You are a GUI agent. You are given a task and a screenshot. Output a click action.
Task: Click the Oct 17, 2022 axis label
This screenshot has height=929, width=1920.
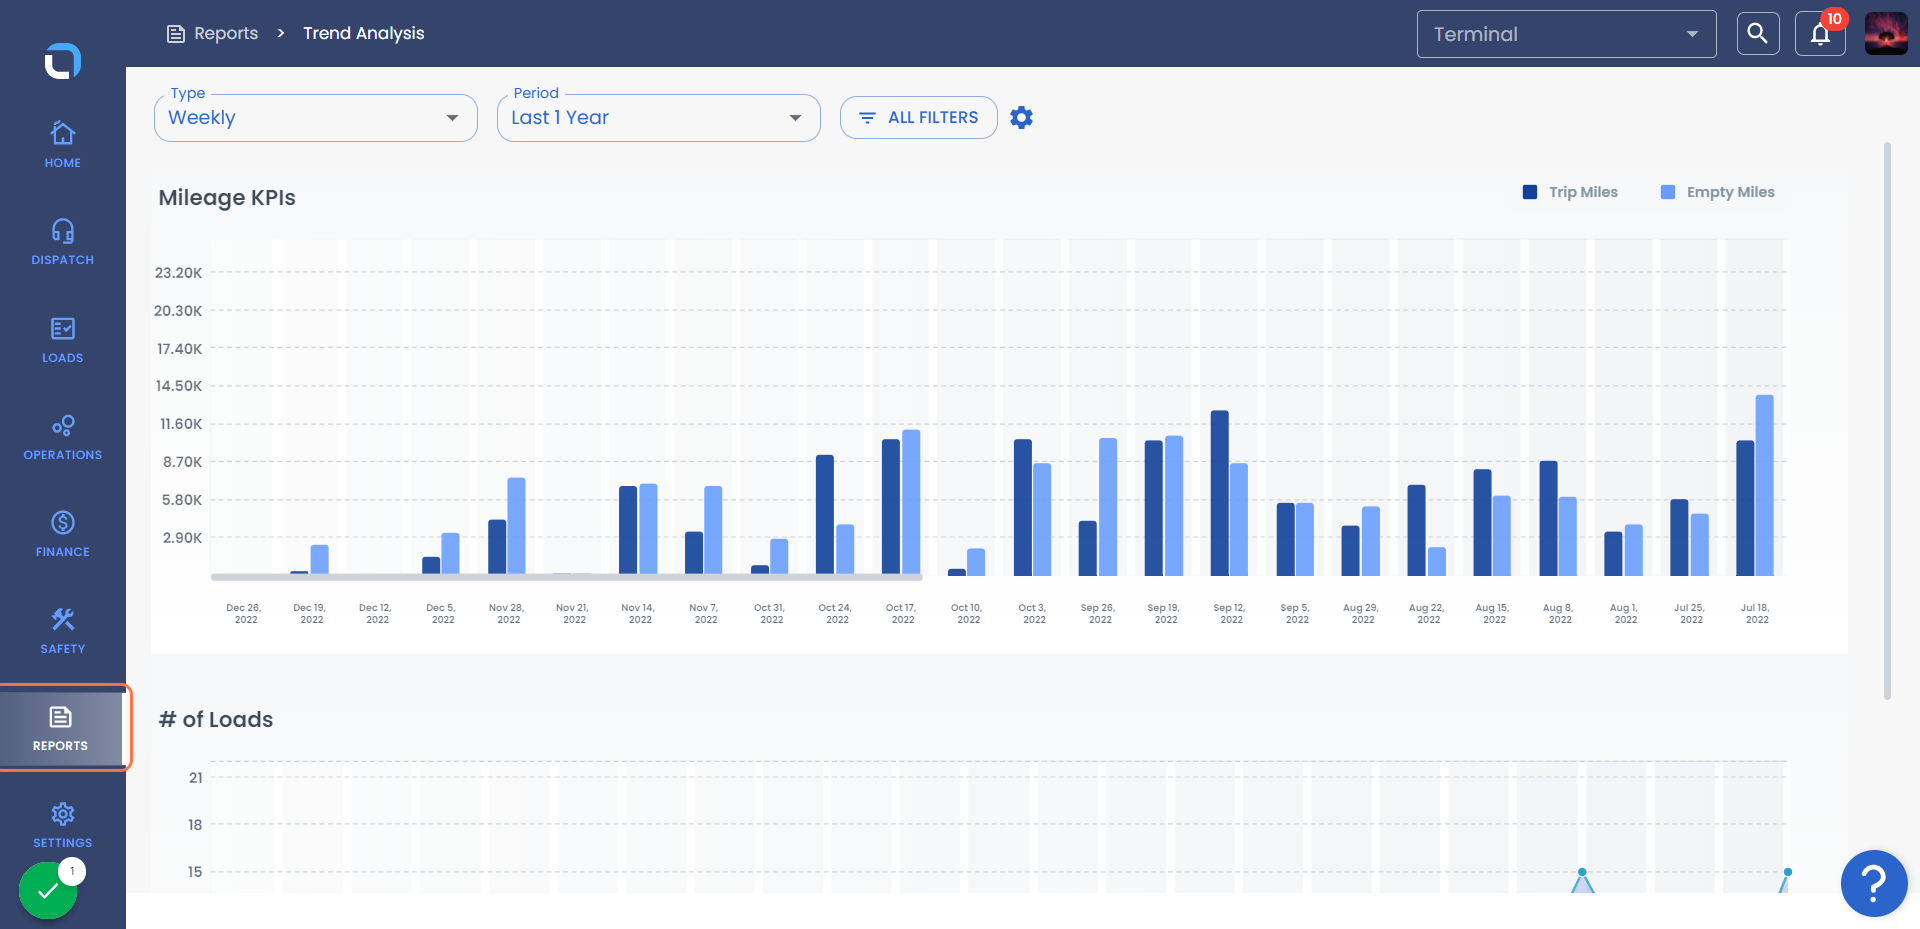(x=902, y=614)
